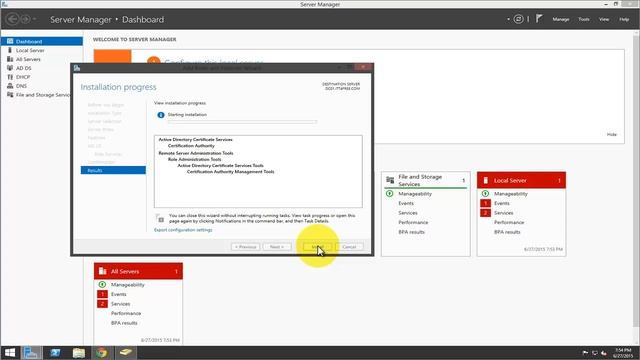The width and height of the screenshot is (640, 360).
Task: Open Chrome from taskbar
Action: click(x=102, y=353)
